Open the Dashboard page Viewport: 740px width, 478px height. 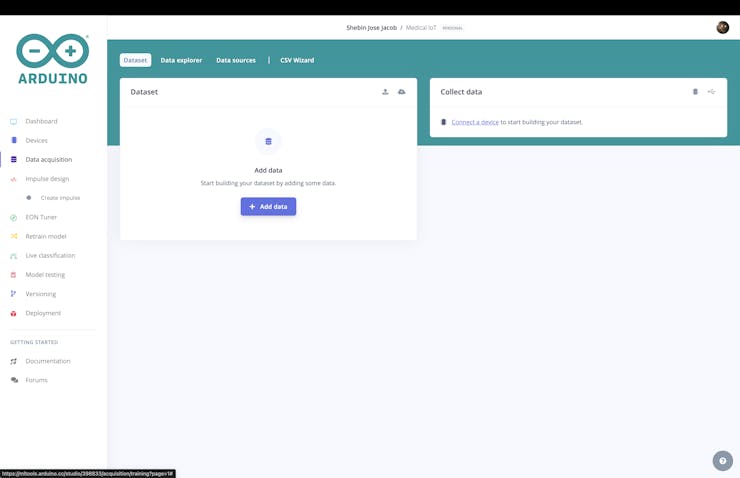pos(42,121)
